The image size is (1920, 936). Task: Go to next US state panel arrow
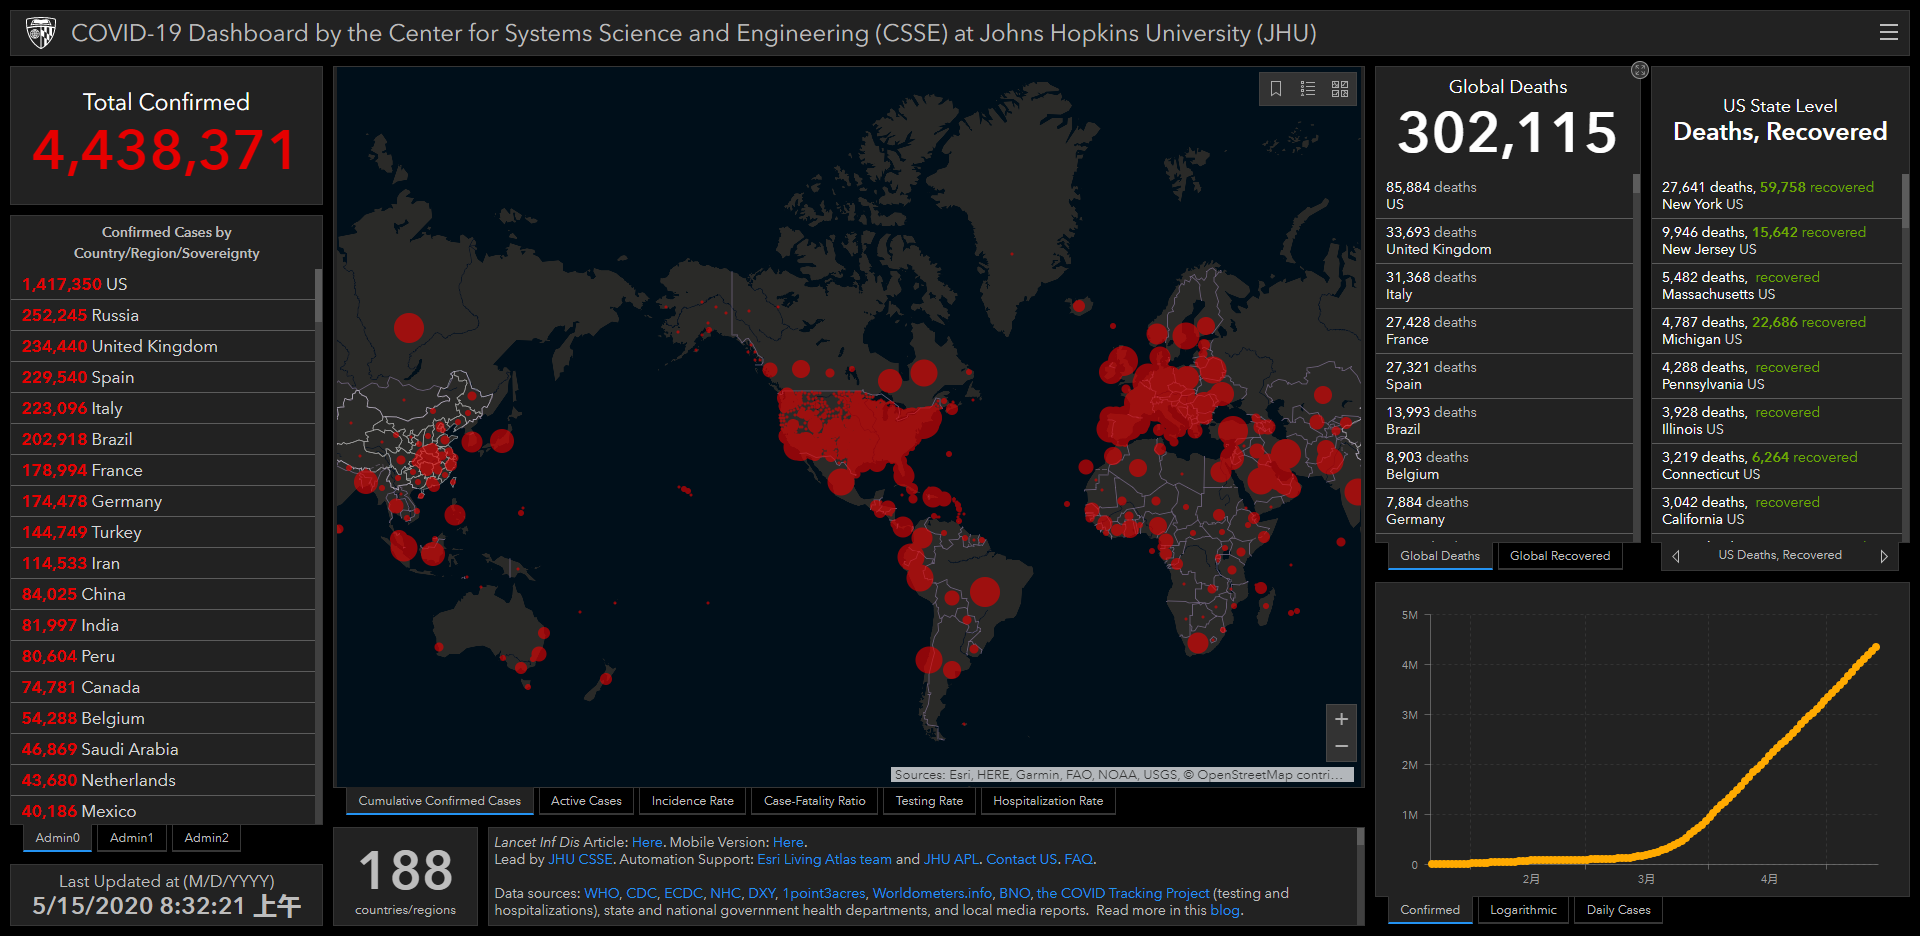pyautogui.click(x=1883, y=556)
